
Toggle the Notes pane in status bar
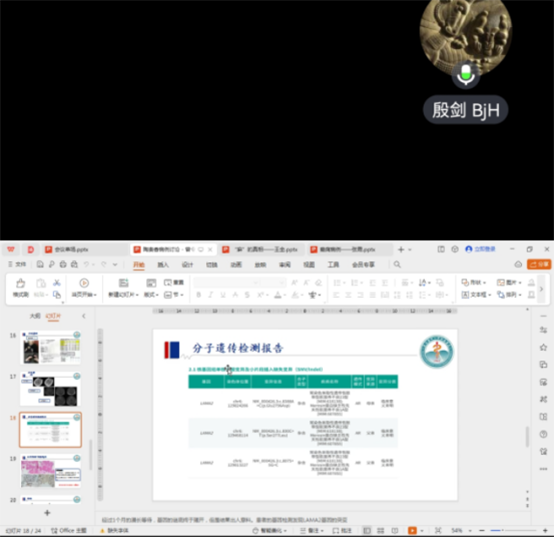point(311,530)
